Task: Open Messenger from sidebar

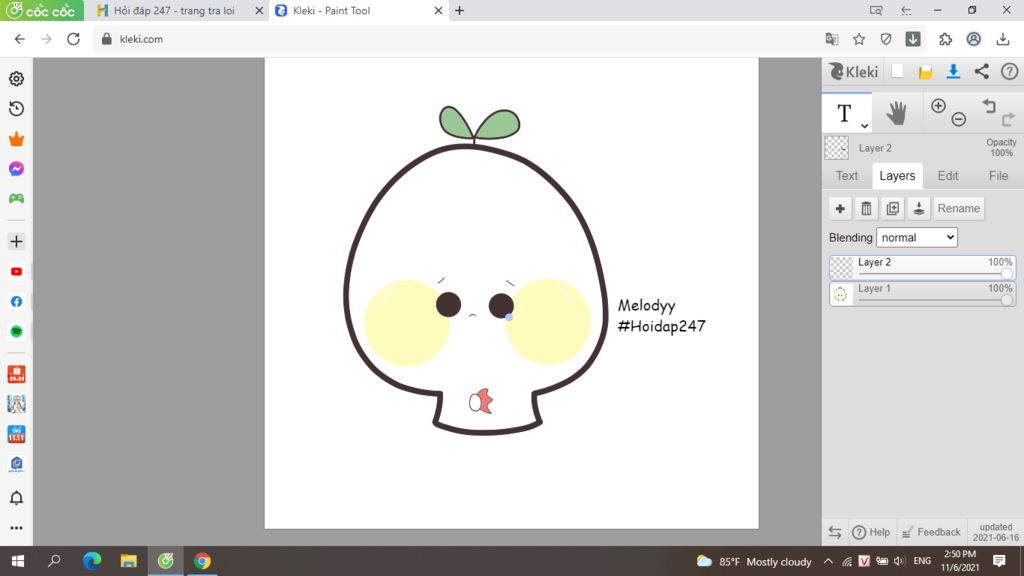Action: [x=16, y=168]
